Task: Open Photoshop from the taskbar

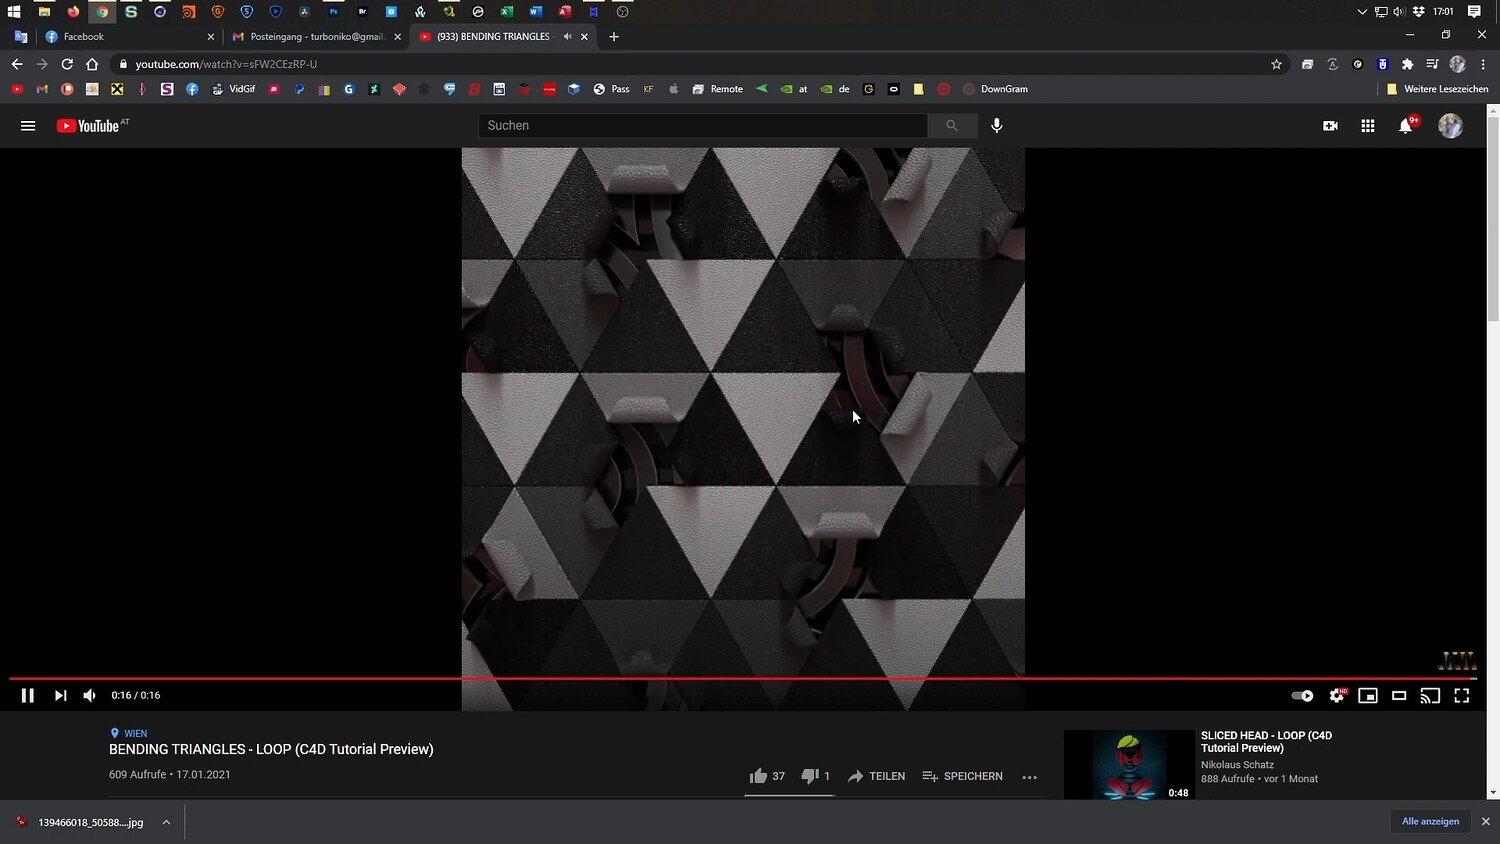Action: (333, 12)
